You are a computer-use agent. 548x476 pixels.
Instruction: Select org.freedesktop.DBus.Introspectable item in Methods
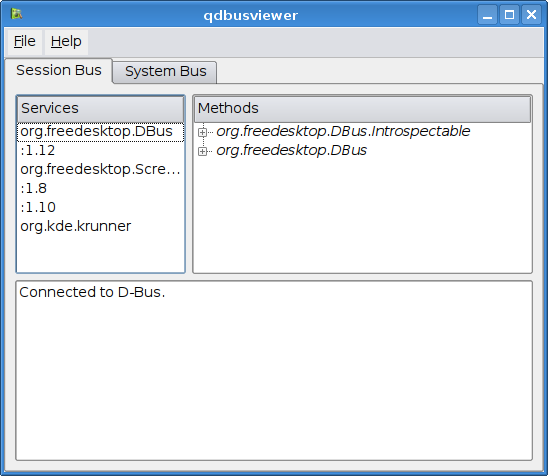[x=343, y=131]
